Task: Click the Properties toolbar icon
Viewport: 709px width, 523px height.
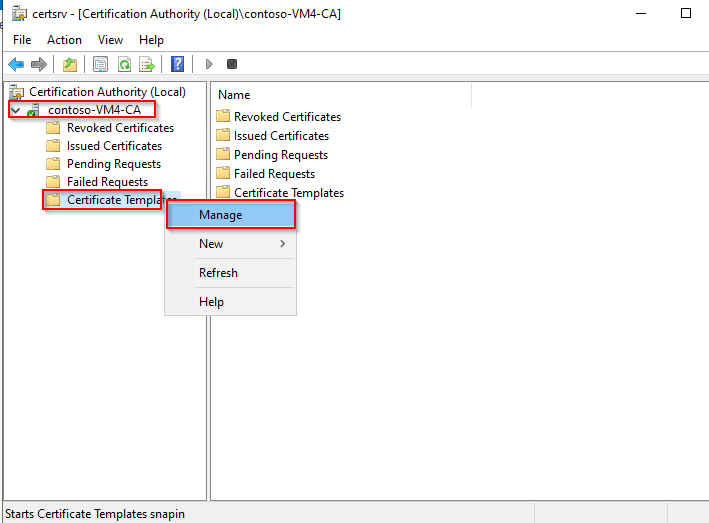Action: [100, 64]
